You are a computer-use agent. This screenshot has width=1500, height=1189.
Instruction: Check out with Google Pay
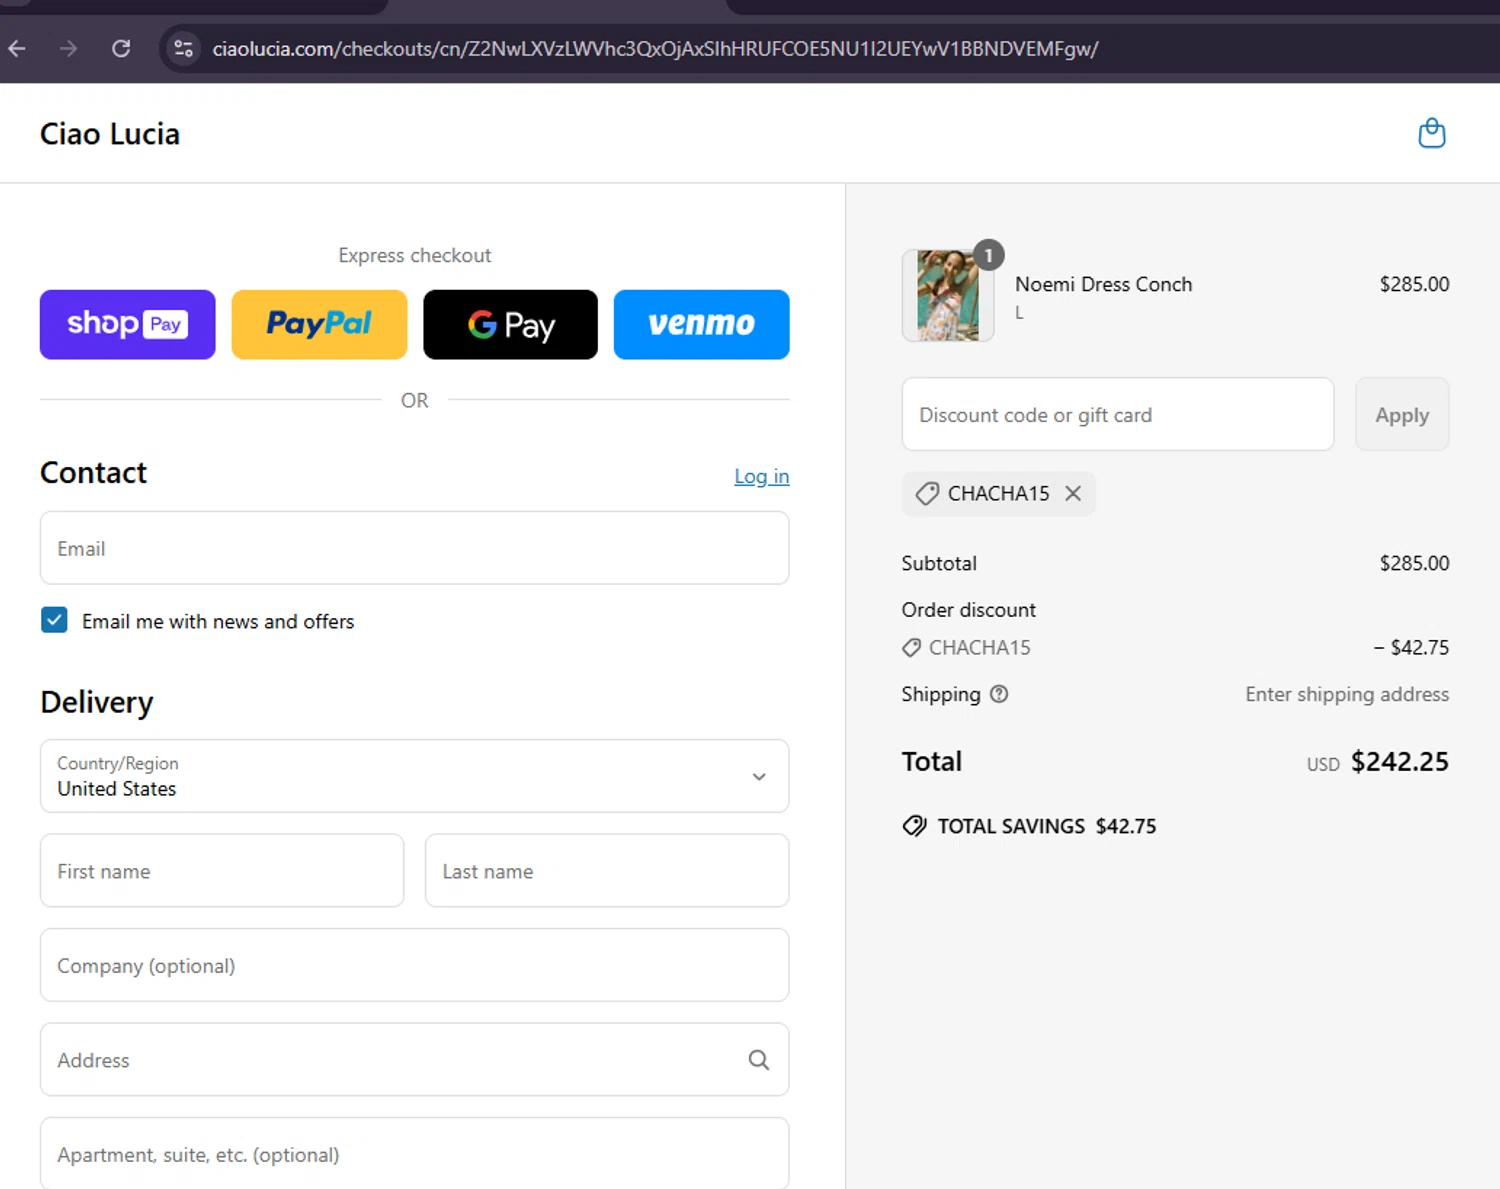pyautogui.click(x=510, y=324)
